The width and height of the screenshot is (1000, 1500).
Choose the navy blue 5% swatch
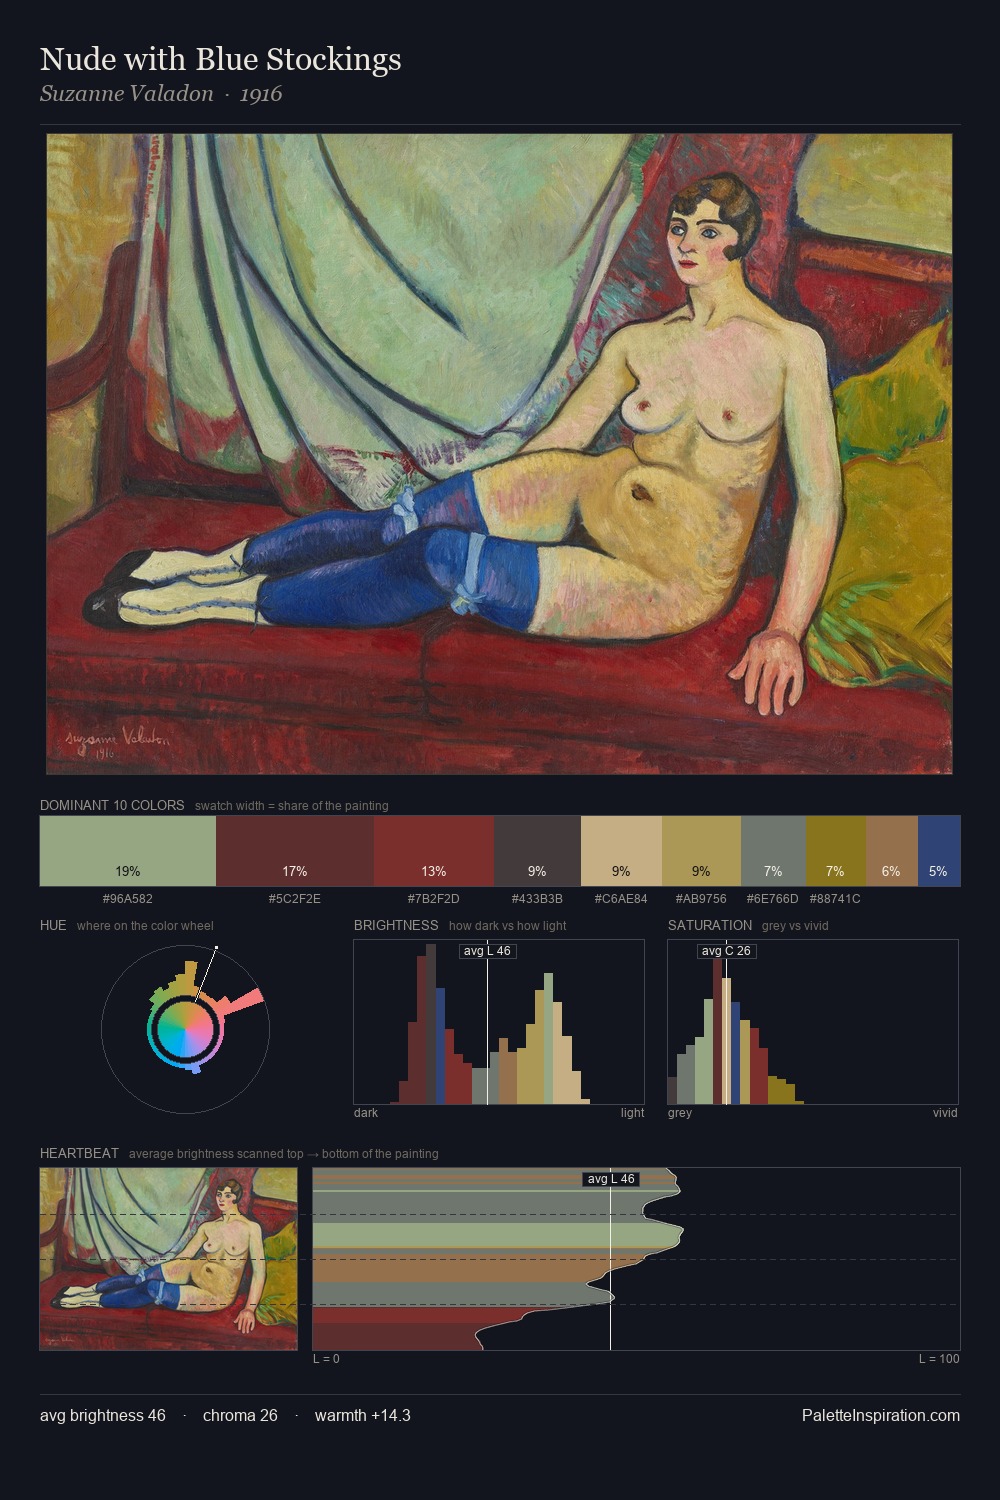click(939, 851)
